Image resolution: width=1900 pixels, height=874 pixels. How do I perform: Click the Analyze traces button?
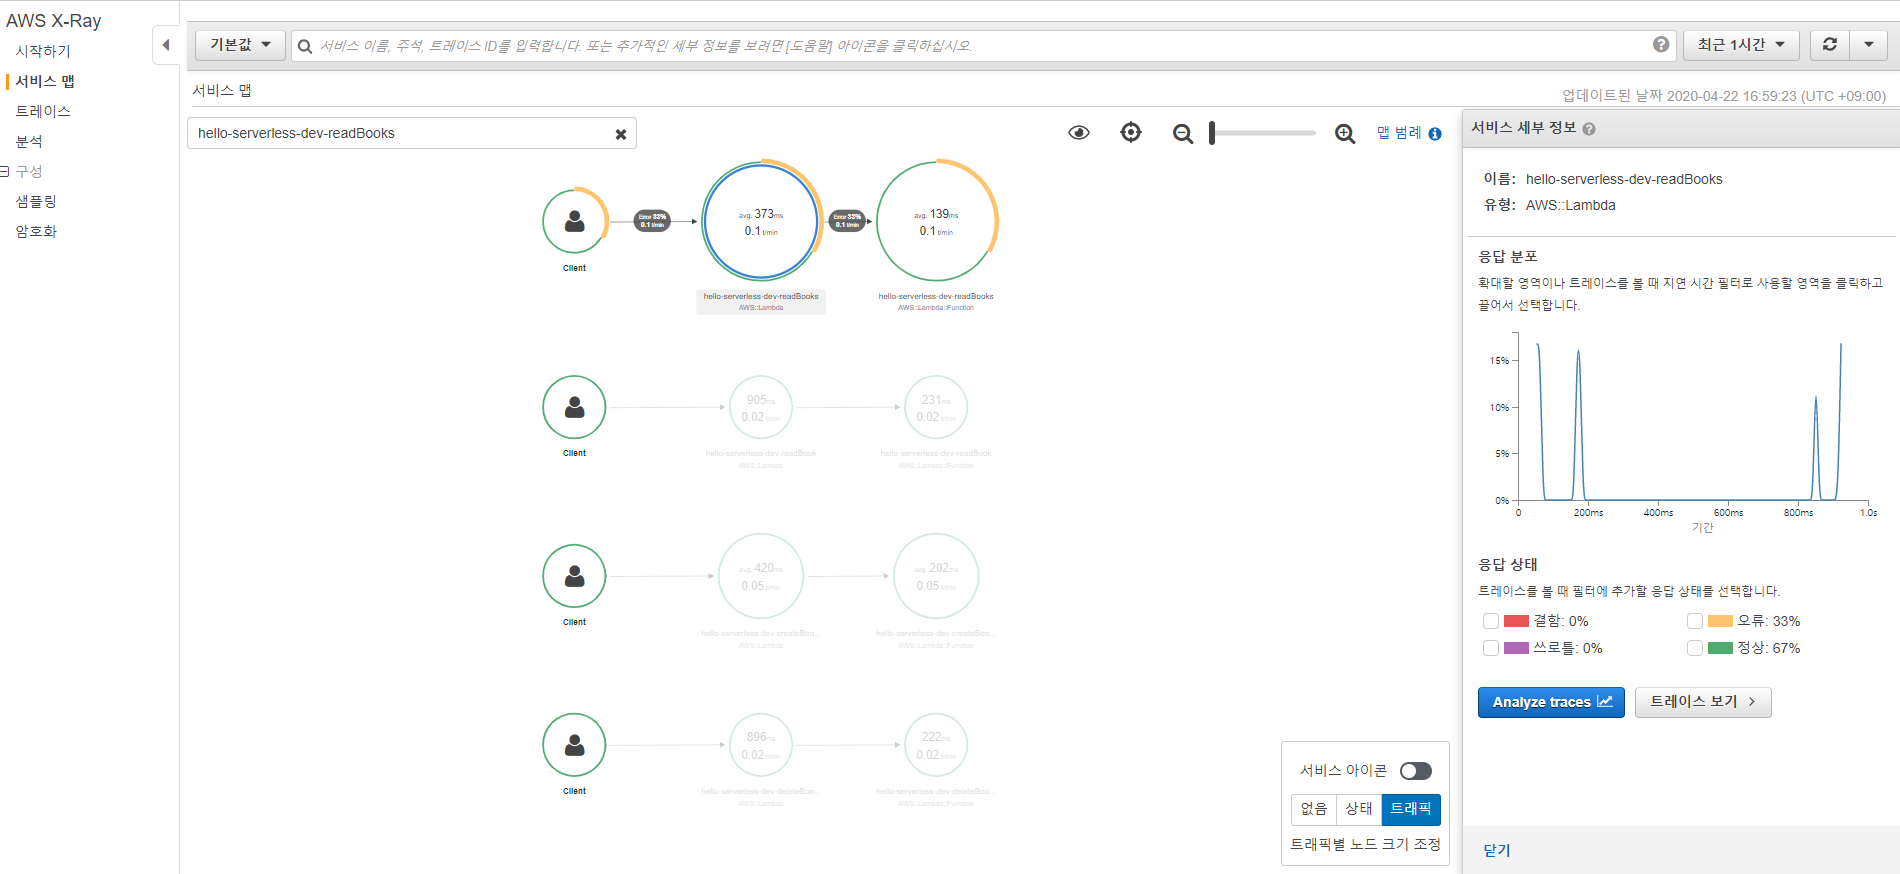(1551, 702)
